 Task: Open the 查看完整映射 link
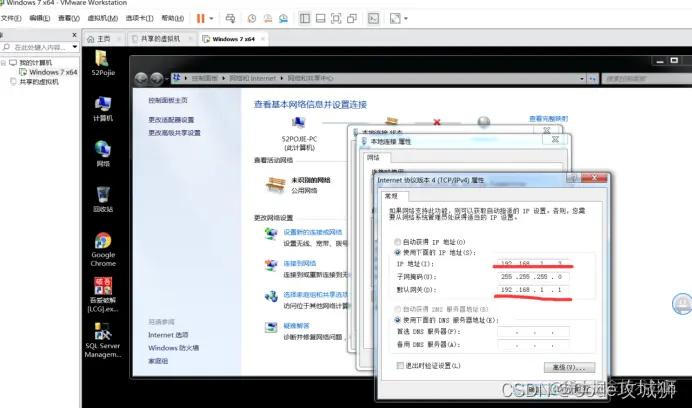[x=549, y=119]
